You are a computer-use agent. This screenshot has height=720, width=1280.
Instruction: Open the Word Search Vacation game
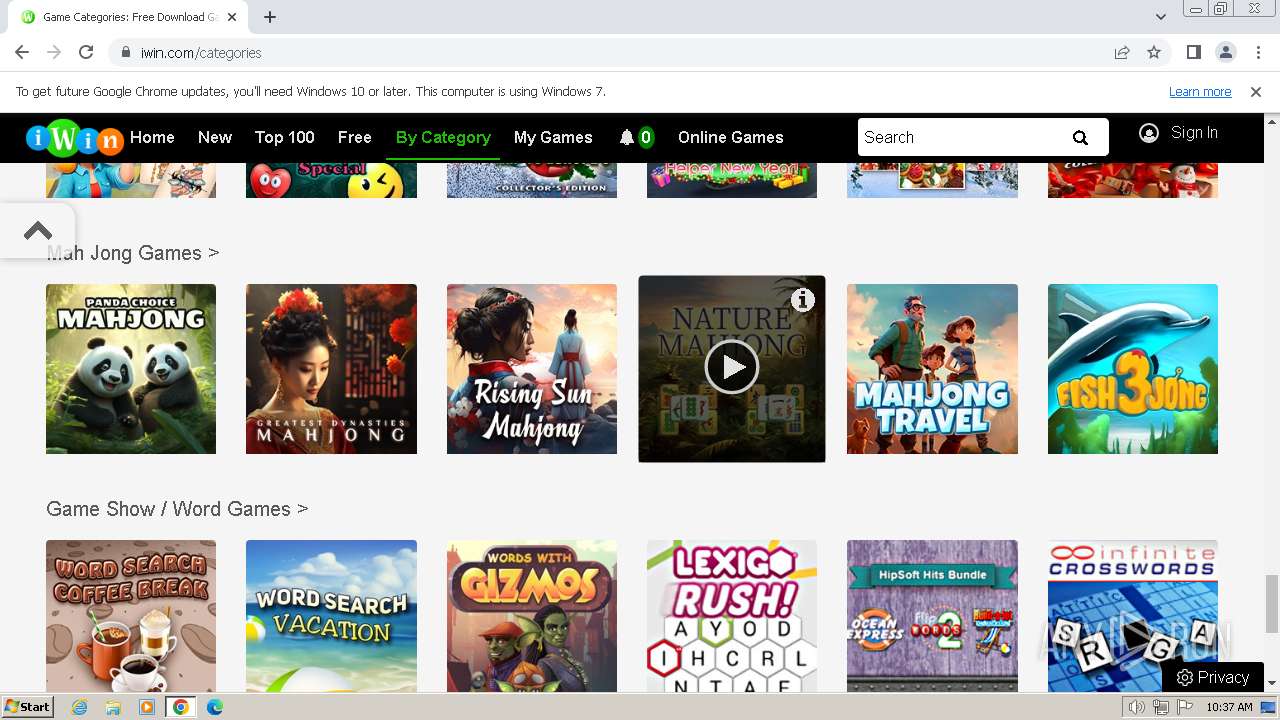pos(331,616)
